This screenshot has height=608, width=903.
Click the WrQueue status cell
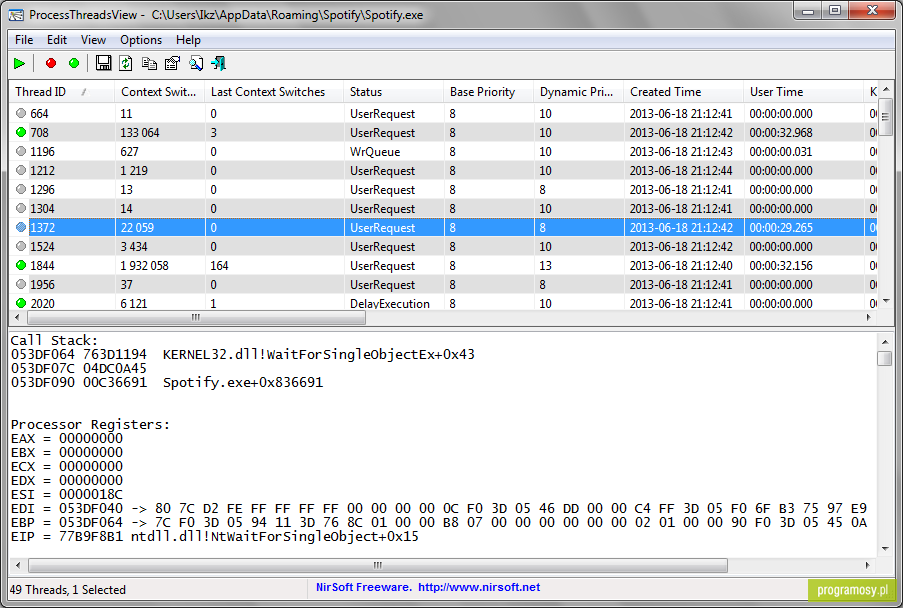375,151
